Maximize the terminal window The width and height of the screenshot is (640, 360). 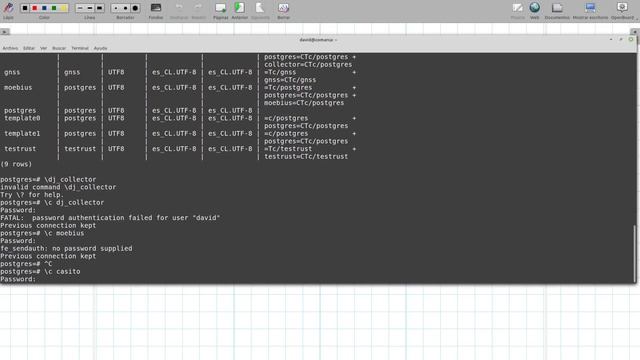click(x=621, y=40)
